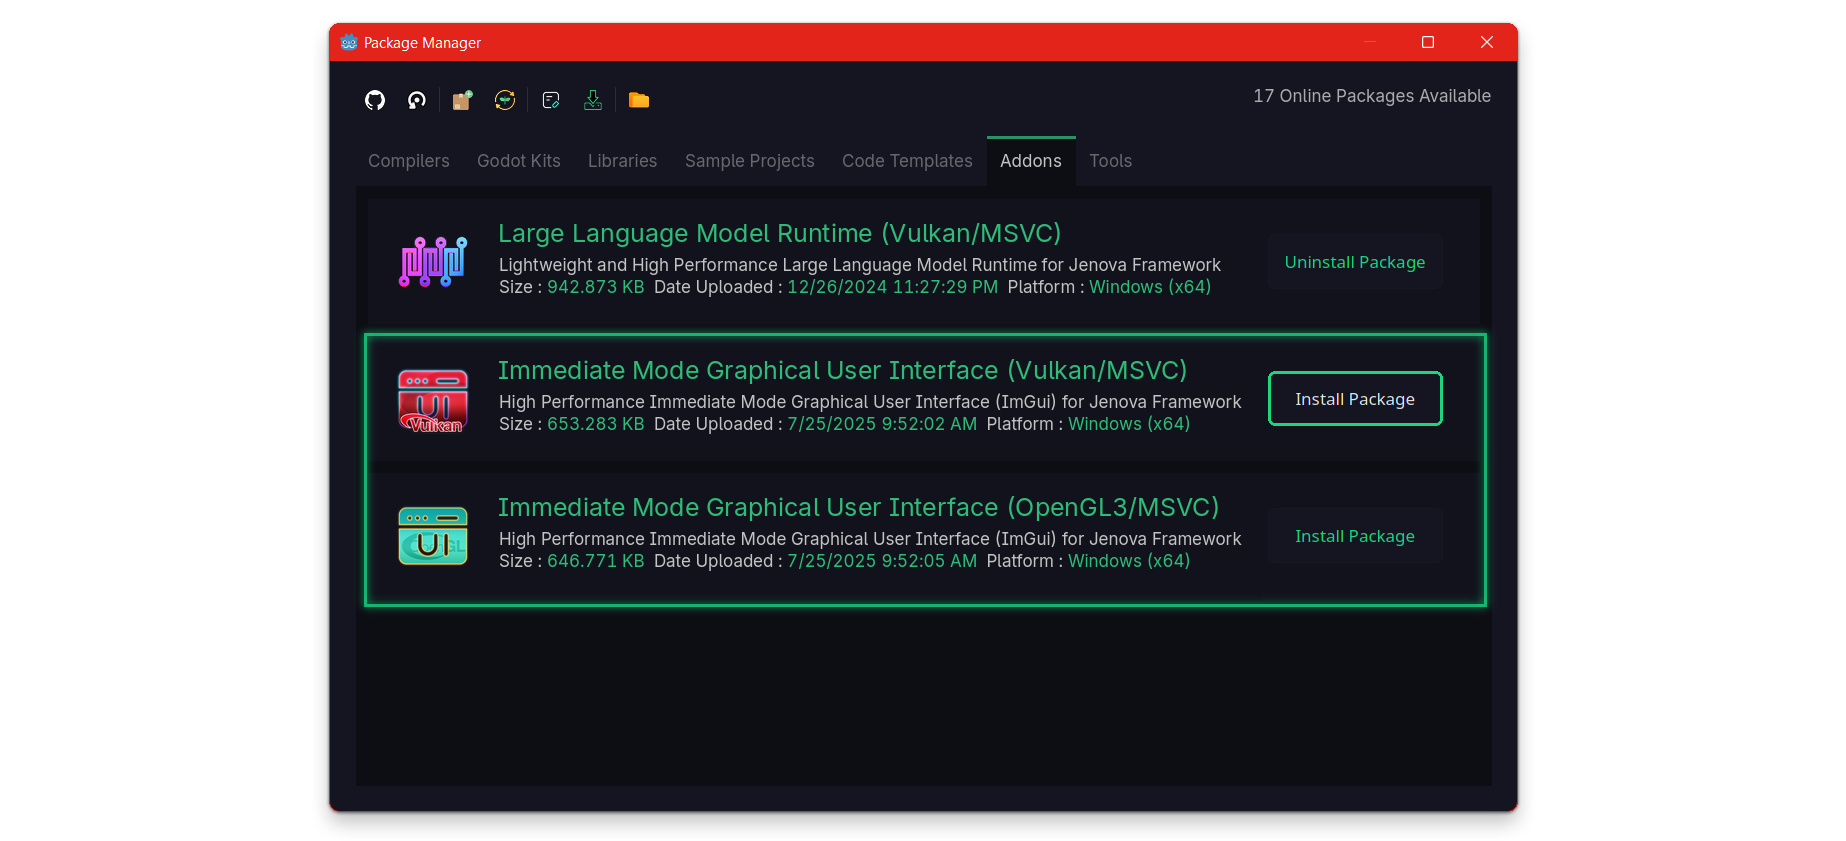Screen dimensions: 1846x841
Task: Go to the Sample Projects tab
Action: click(750, 161)
